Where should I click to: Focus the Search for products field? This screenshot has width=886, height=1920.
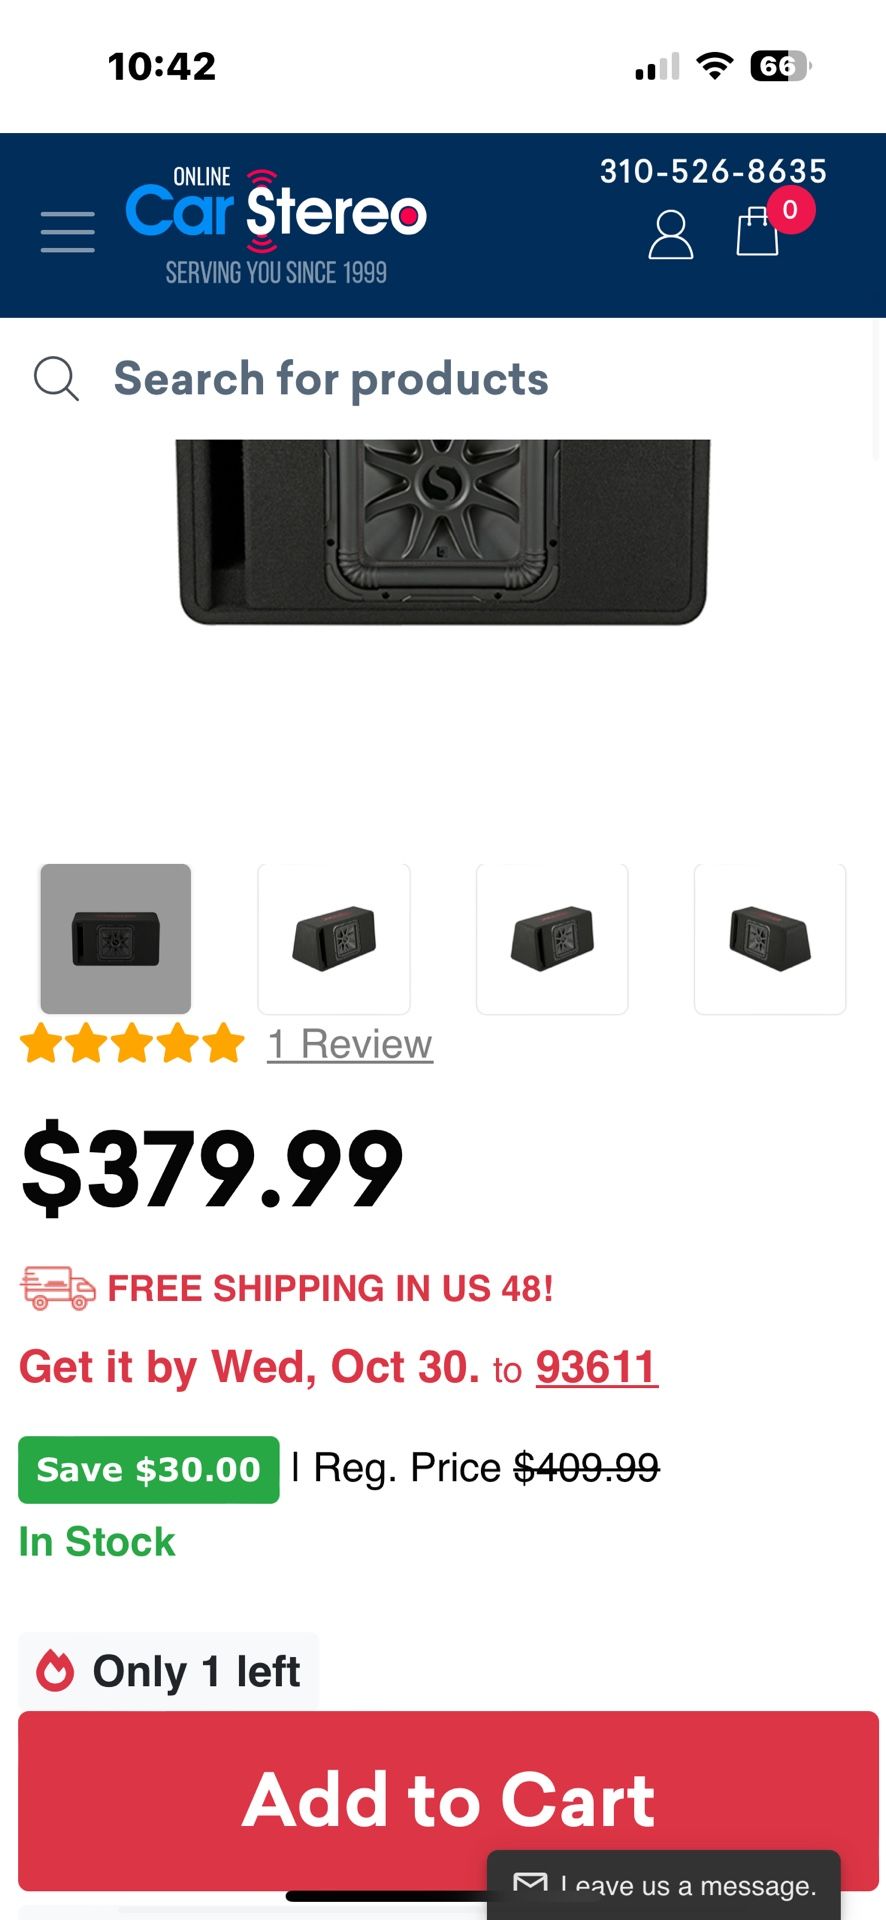click(x=443, y=379)
